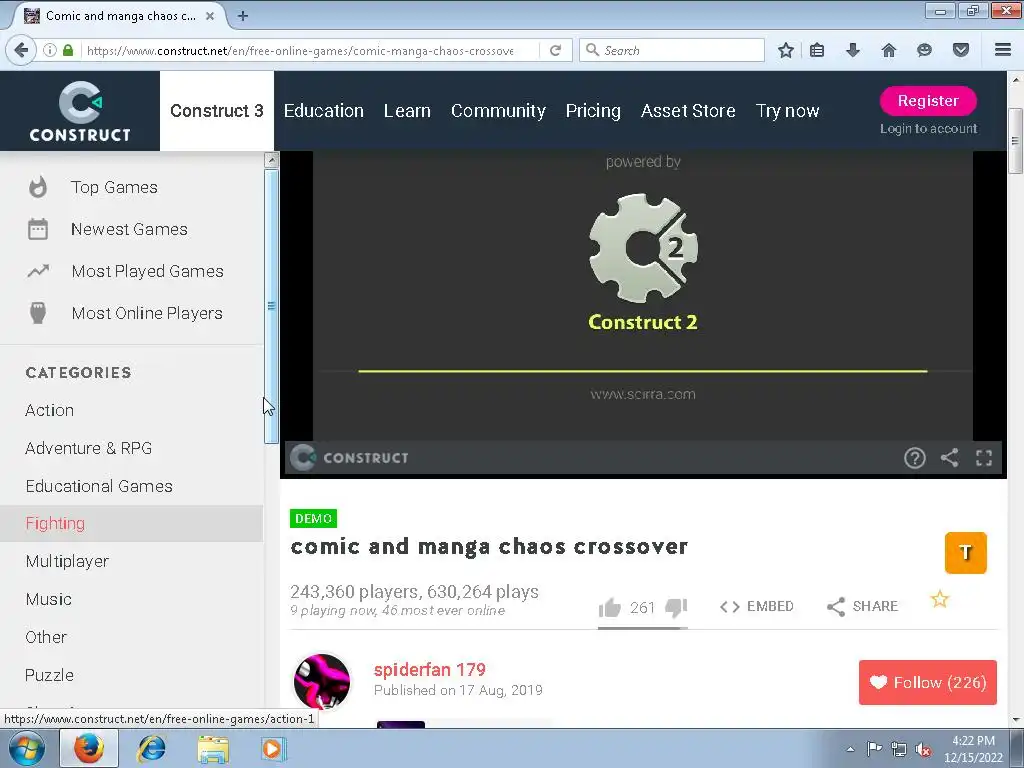Click the page's main vertical scrollbar thumb
The image size is (1024, 768).
tap(1015, 140)
